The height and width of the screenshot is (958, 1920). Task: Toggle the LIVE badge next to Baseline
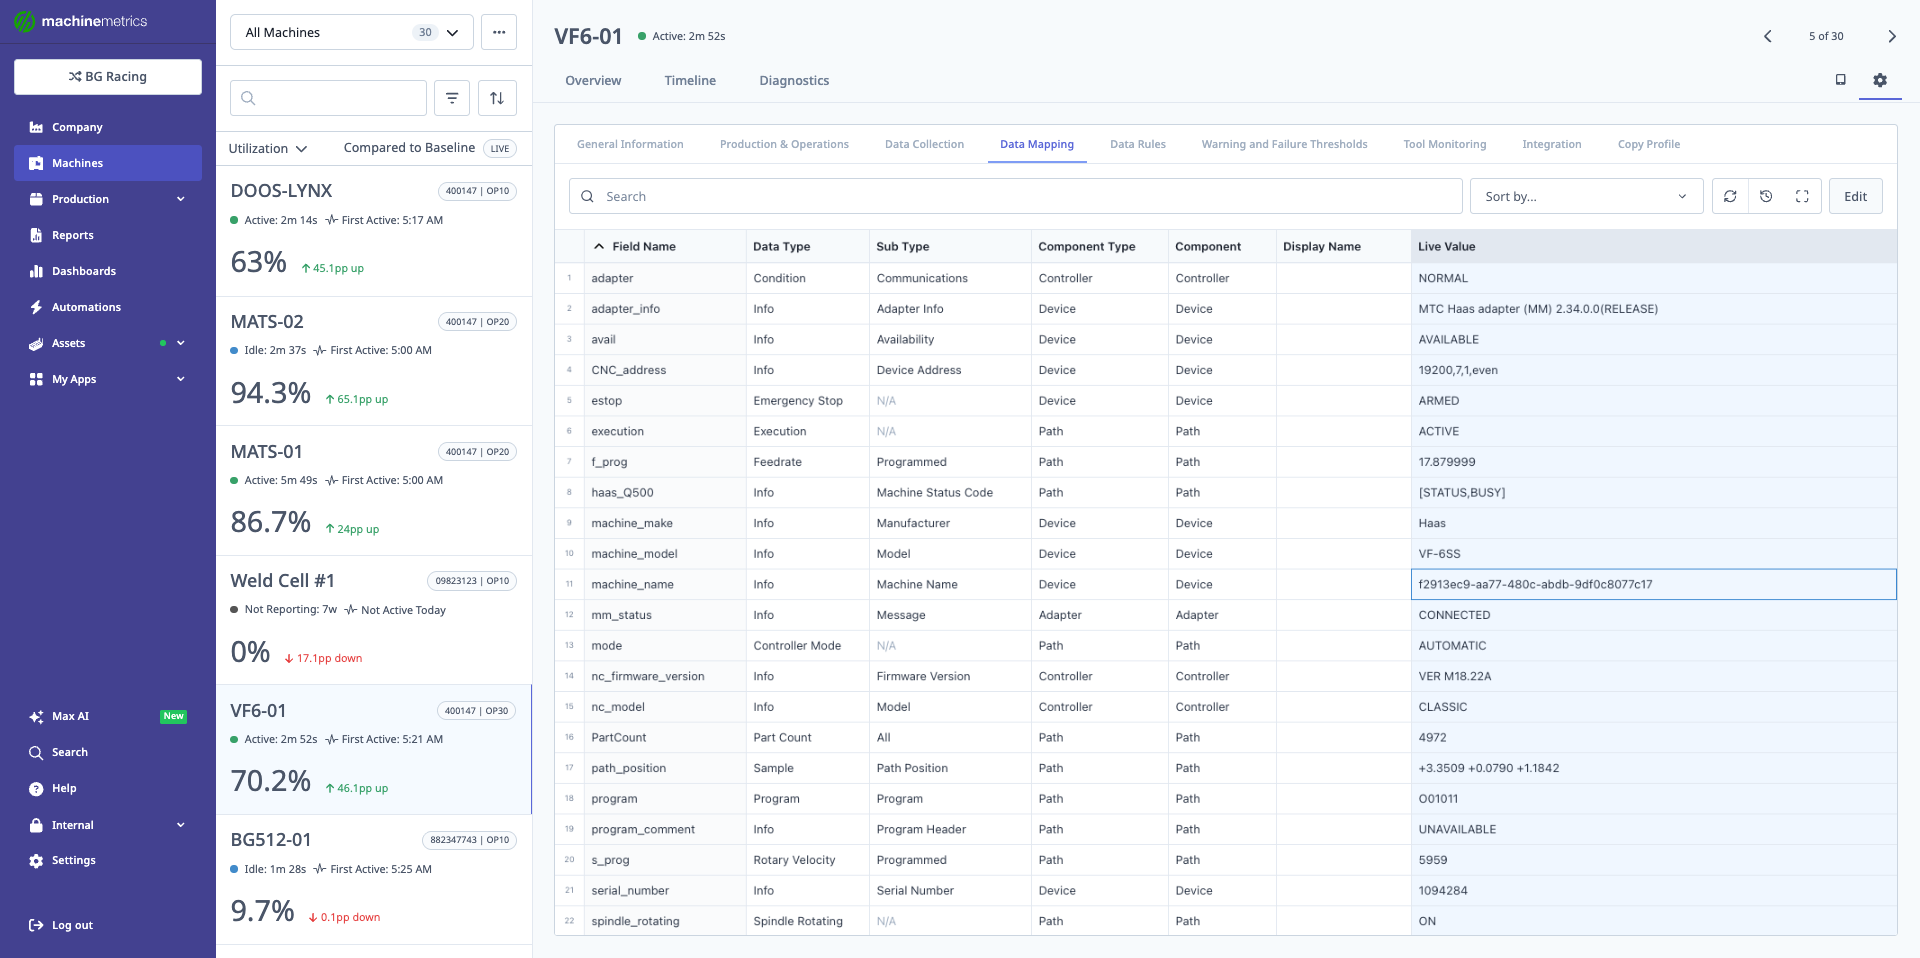pyautogui.click(x=499, y=149)
